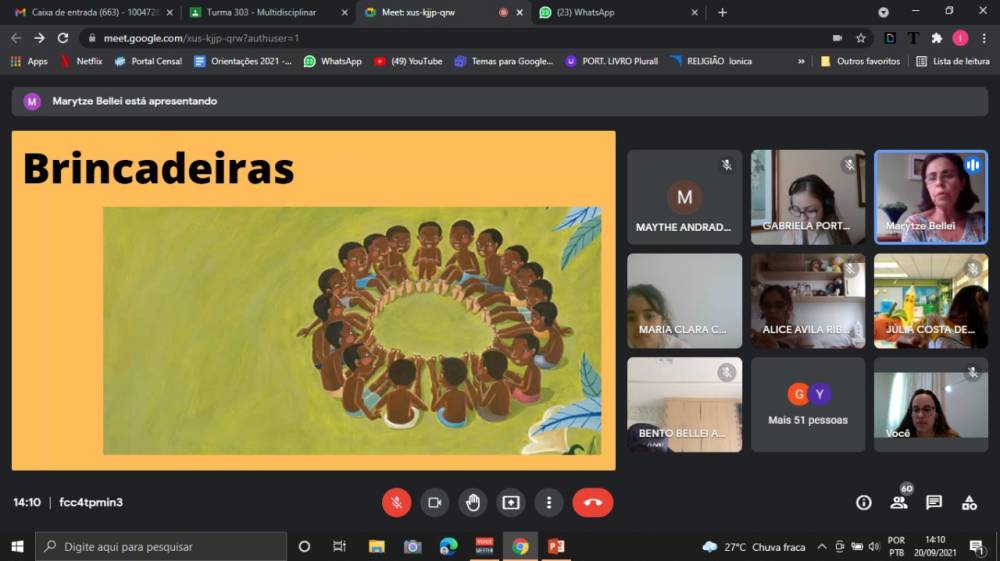Expand the hidden bookmarks overflow chevron
1000x561 pixels.
tap(801, 61)
